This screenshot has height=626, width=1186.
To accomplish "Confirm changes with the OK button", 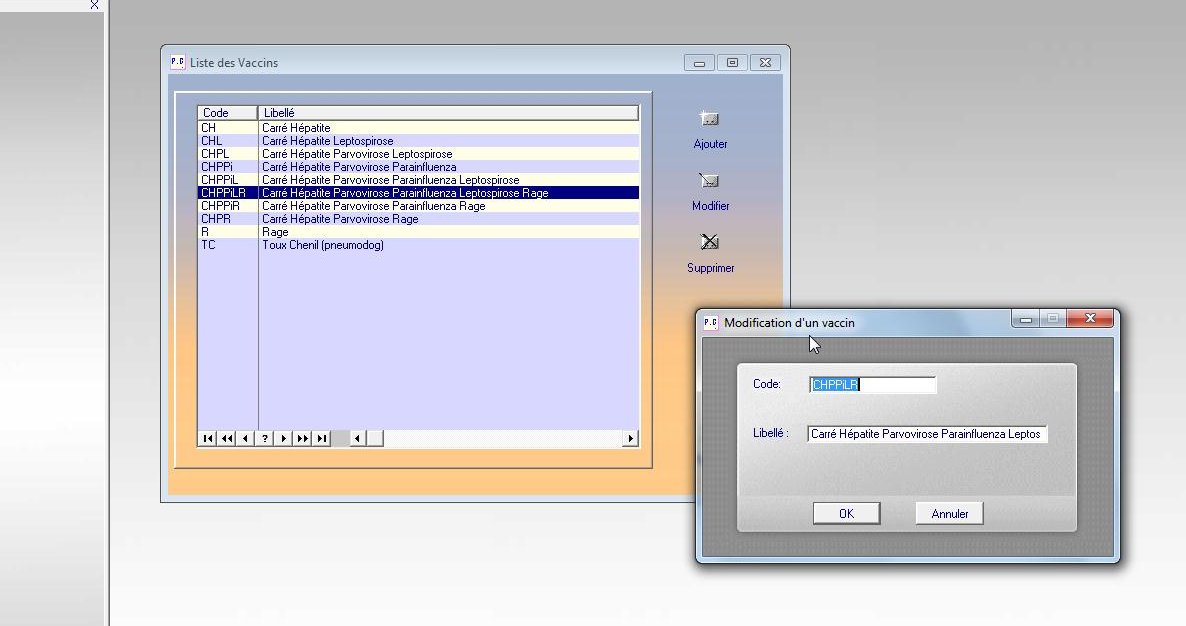I will coord(846,513).
